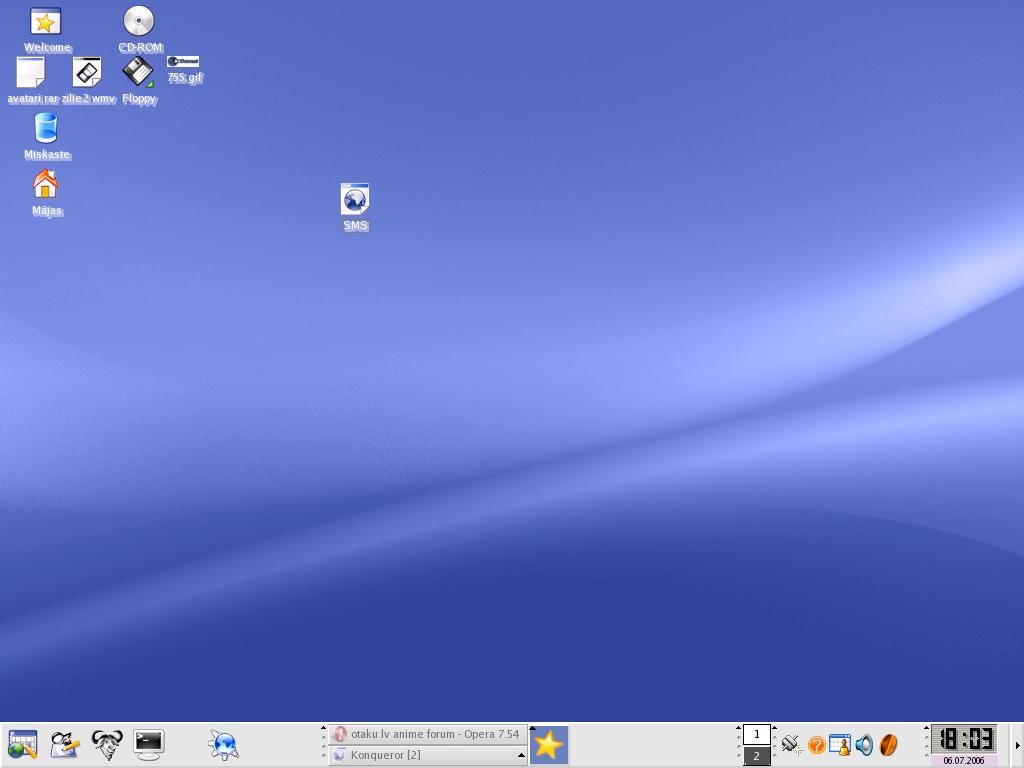This screenshot has height=768, width=1024.
Task: Click the 18:03 digital clock
Action: [964, 739]
